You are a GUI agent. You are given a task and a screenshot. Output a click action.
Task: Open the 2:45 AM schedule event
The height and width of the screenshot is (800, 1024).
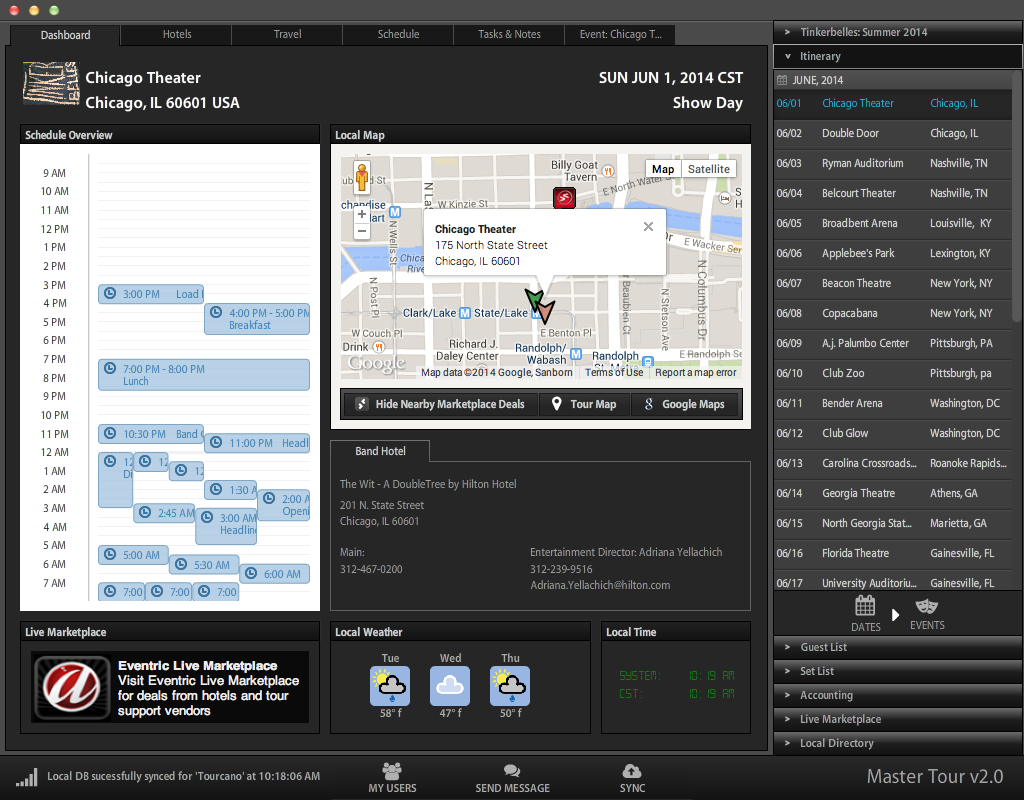tap(165, 513)
